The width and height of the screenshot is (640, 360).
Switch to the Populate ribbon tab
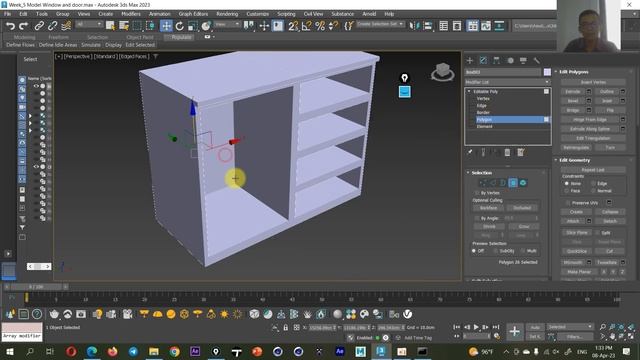180,37
